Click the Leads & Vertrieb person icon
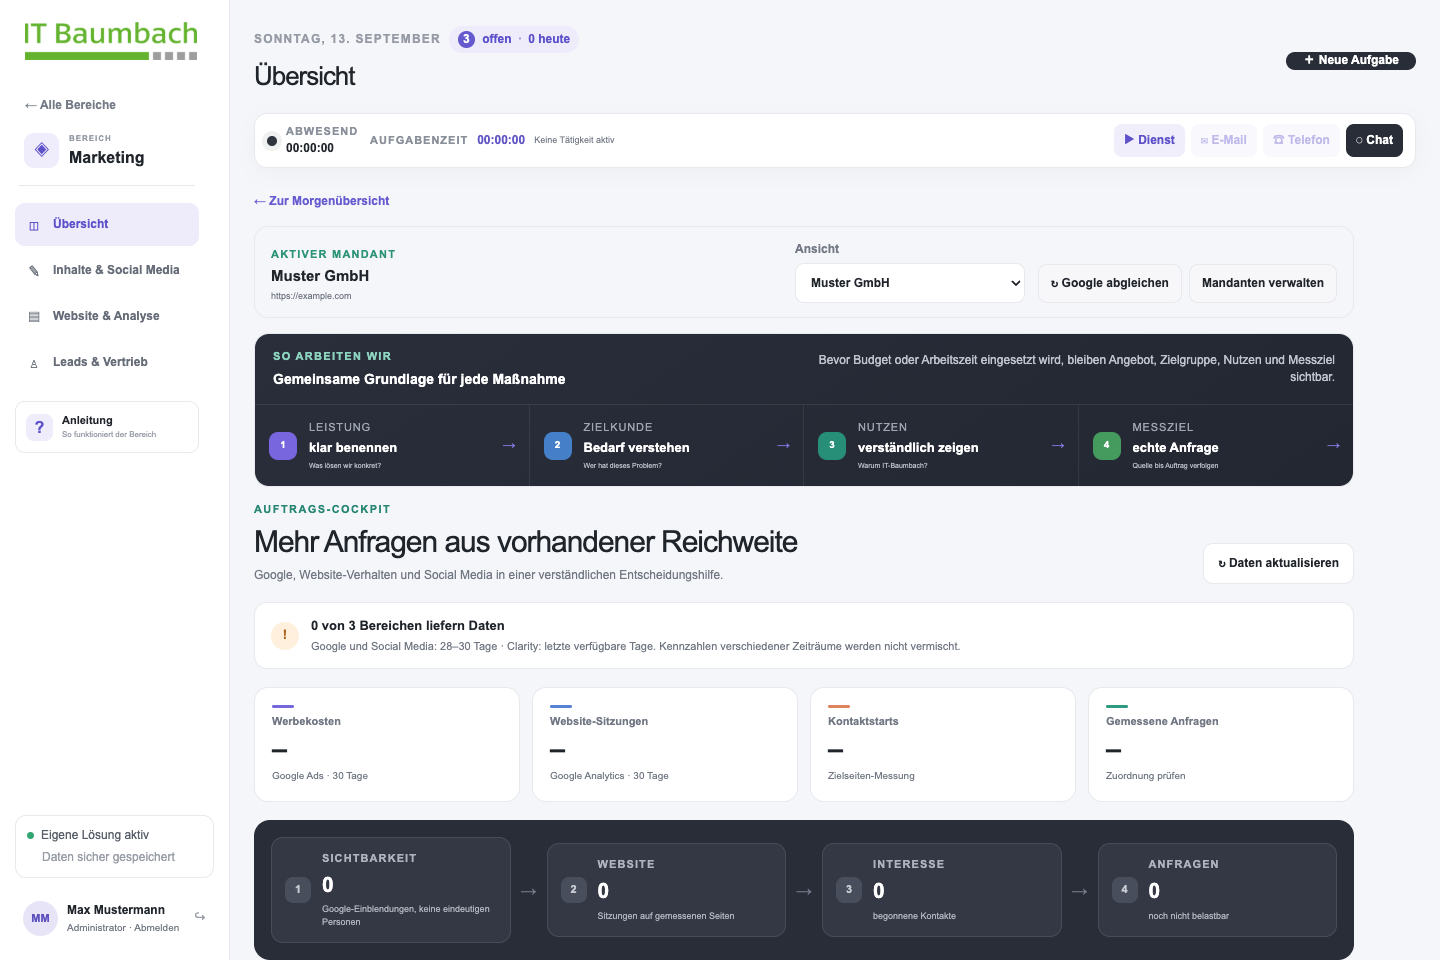 tap(34, 363)
